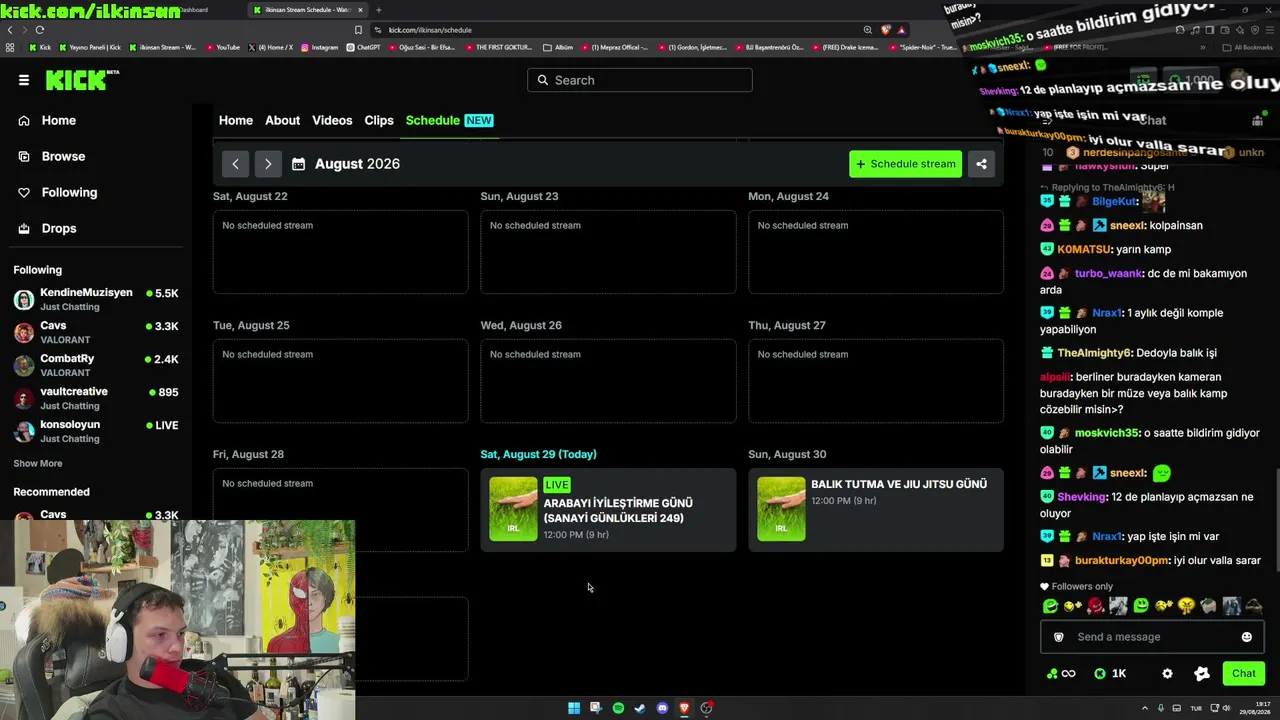Switch to channel Home tab
Screen dimensions: 1280x720
click(x=236, y=120)
